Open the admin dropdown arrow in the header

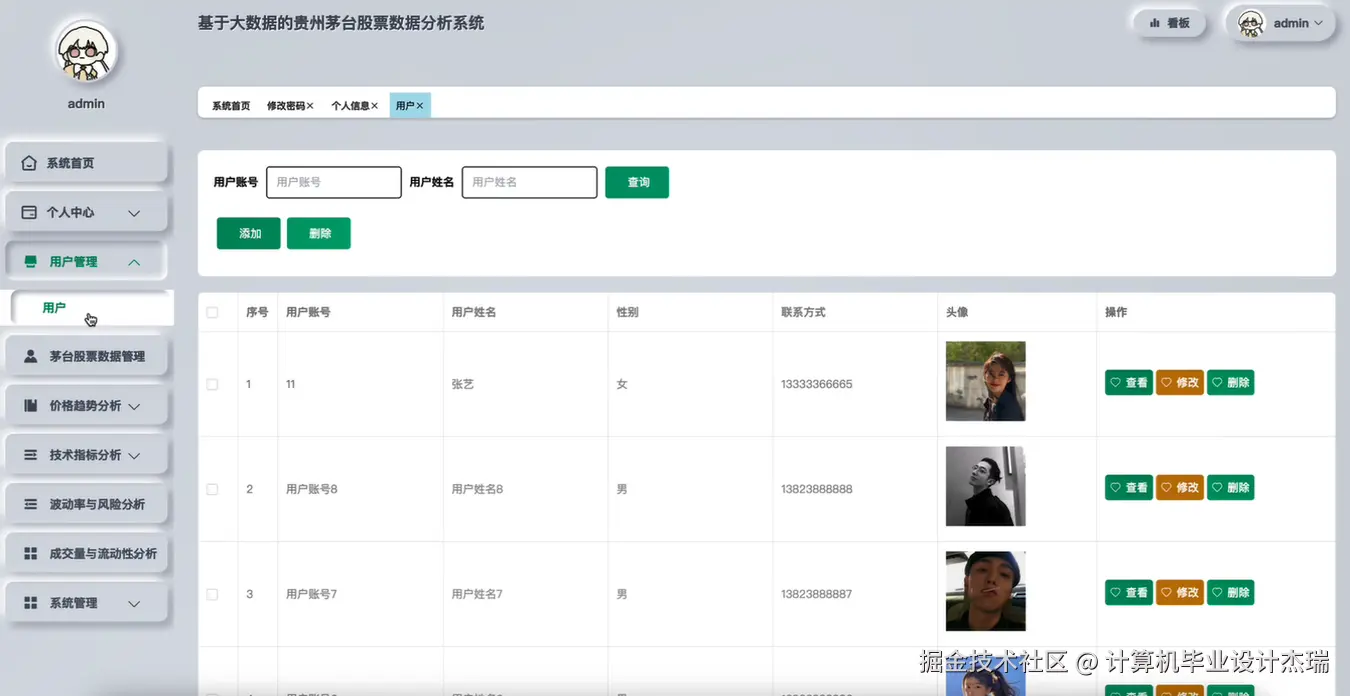(1318, 23)
